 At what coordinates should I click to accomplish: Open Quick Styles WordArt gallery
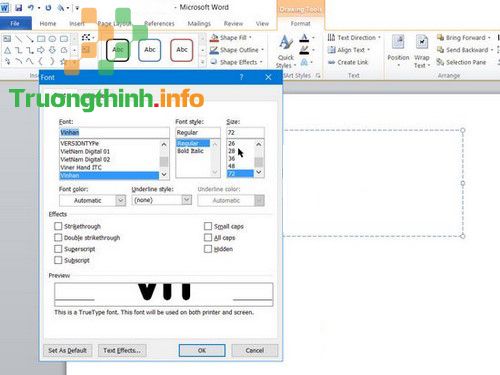coord(286,52)
